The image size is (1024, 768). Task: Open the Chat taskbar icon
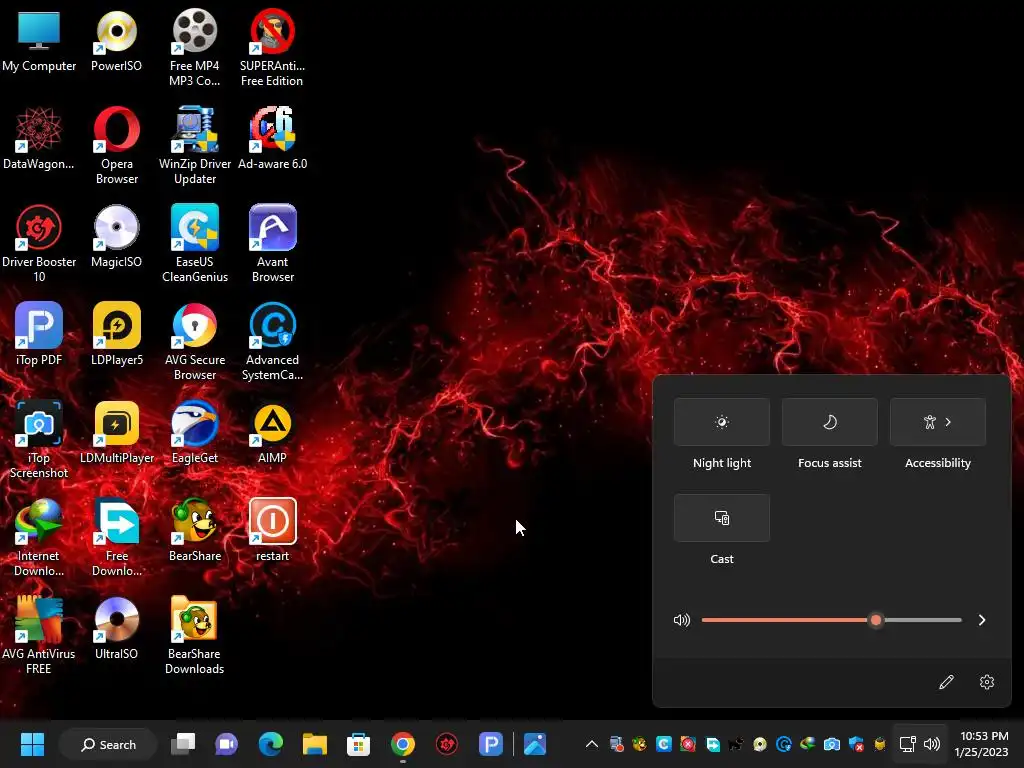227,744
